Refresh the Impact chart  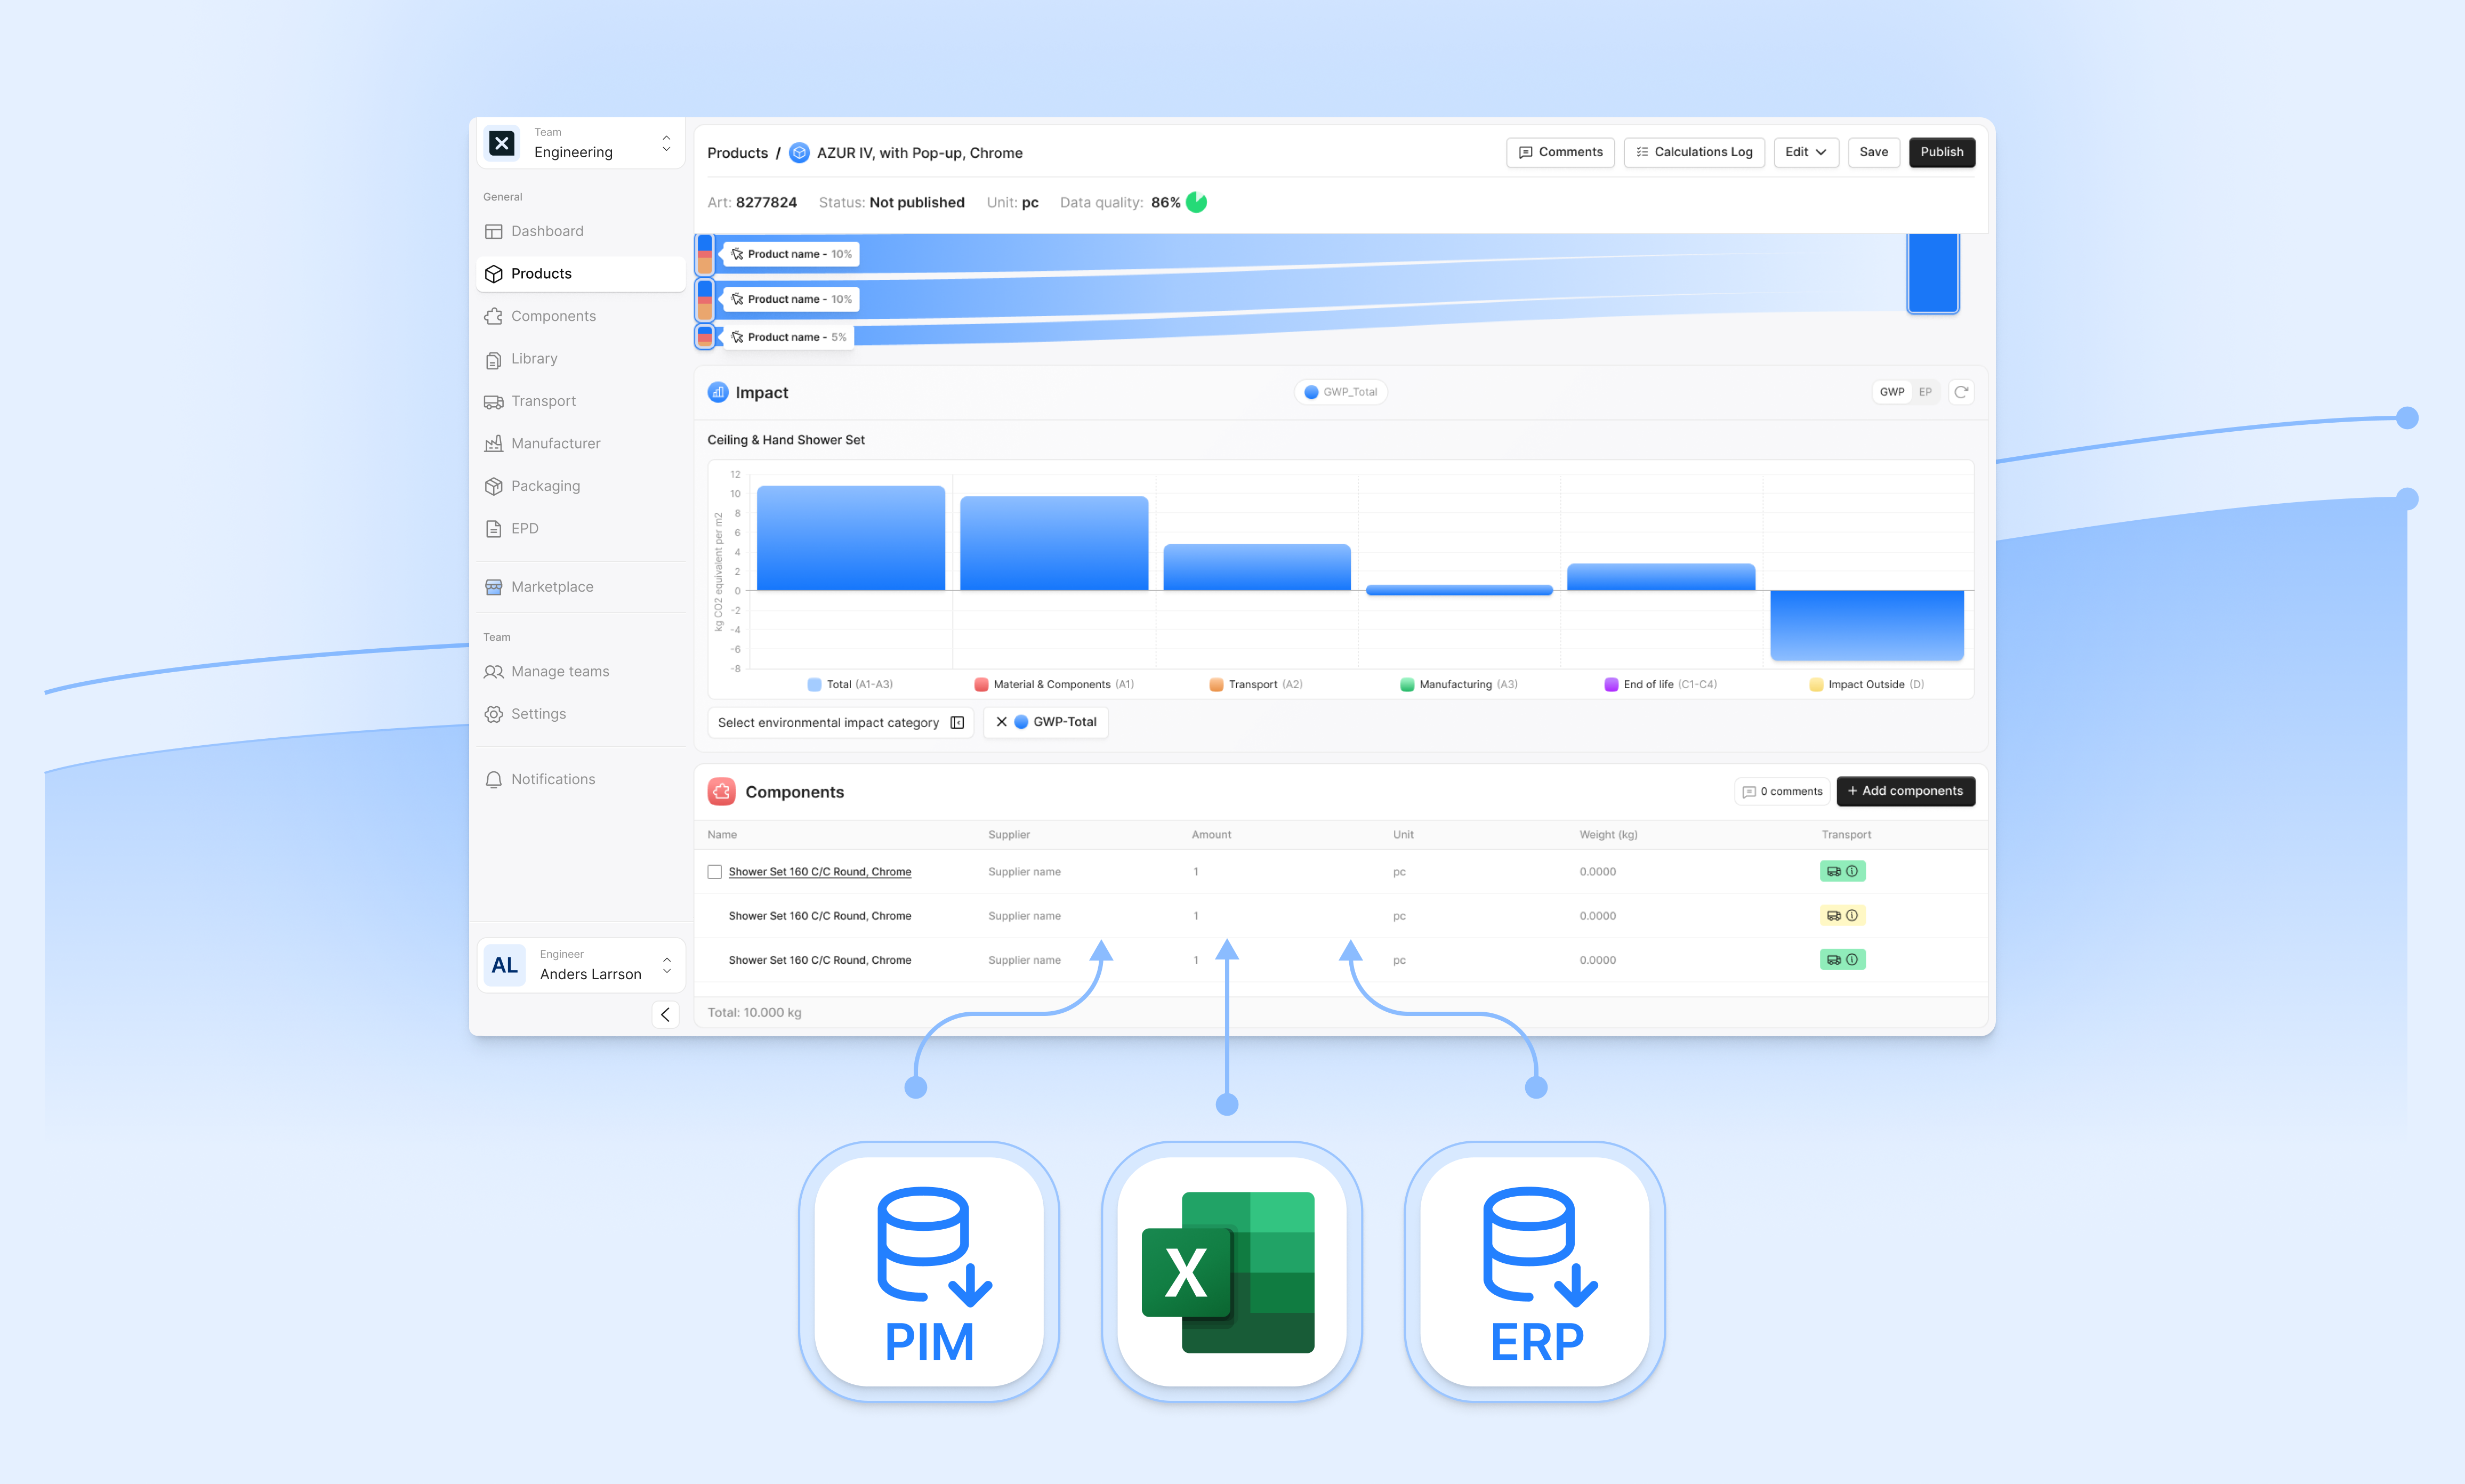pos(1961,392)
